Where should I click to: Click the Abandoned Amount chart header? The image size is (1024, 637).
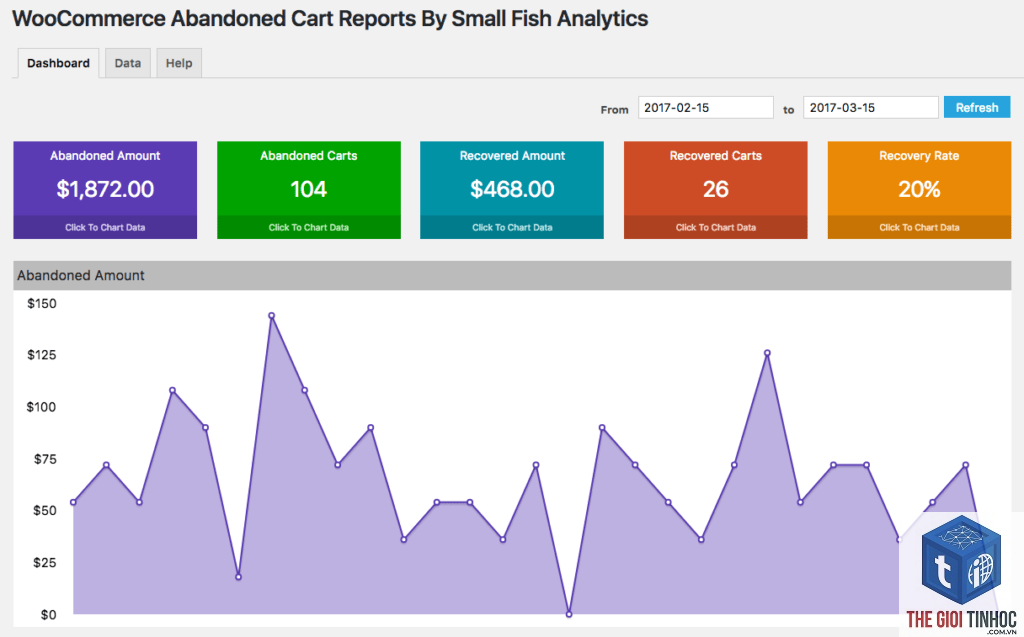pos(512,276)
